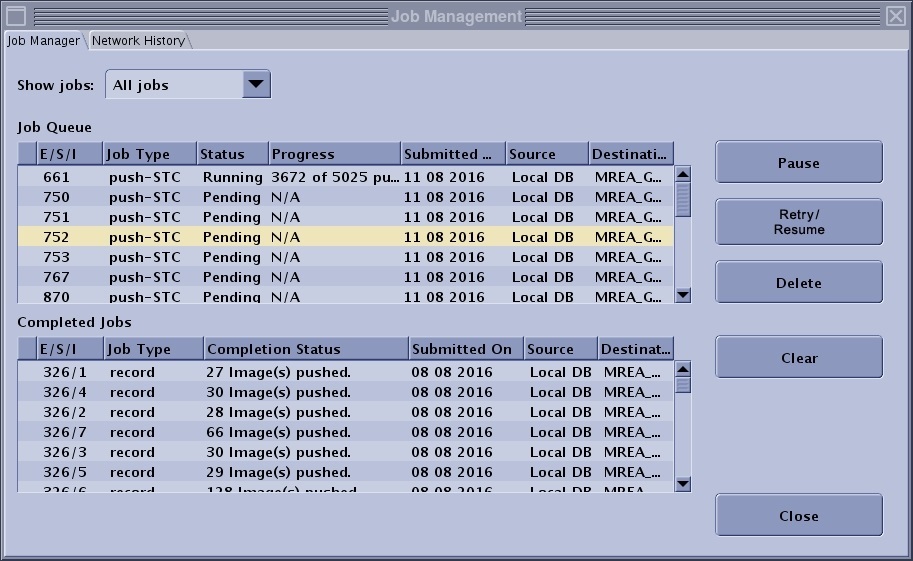Select pending job 753 in the queue
Viewport: 913px width, 561px height.
click(x=300, y=257)
